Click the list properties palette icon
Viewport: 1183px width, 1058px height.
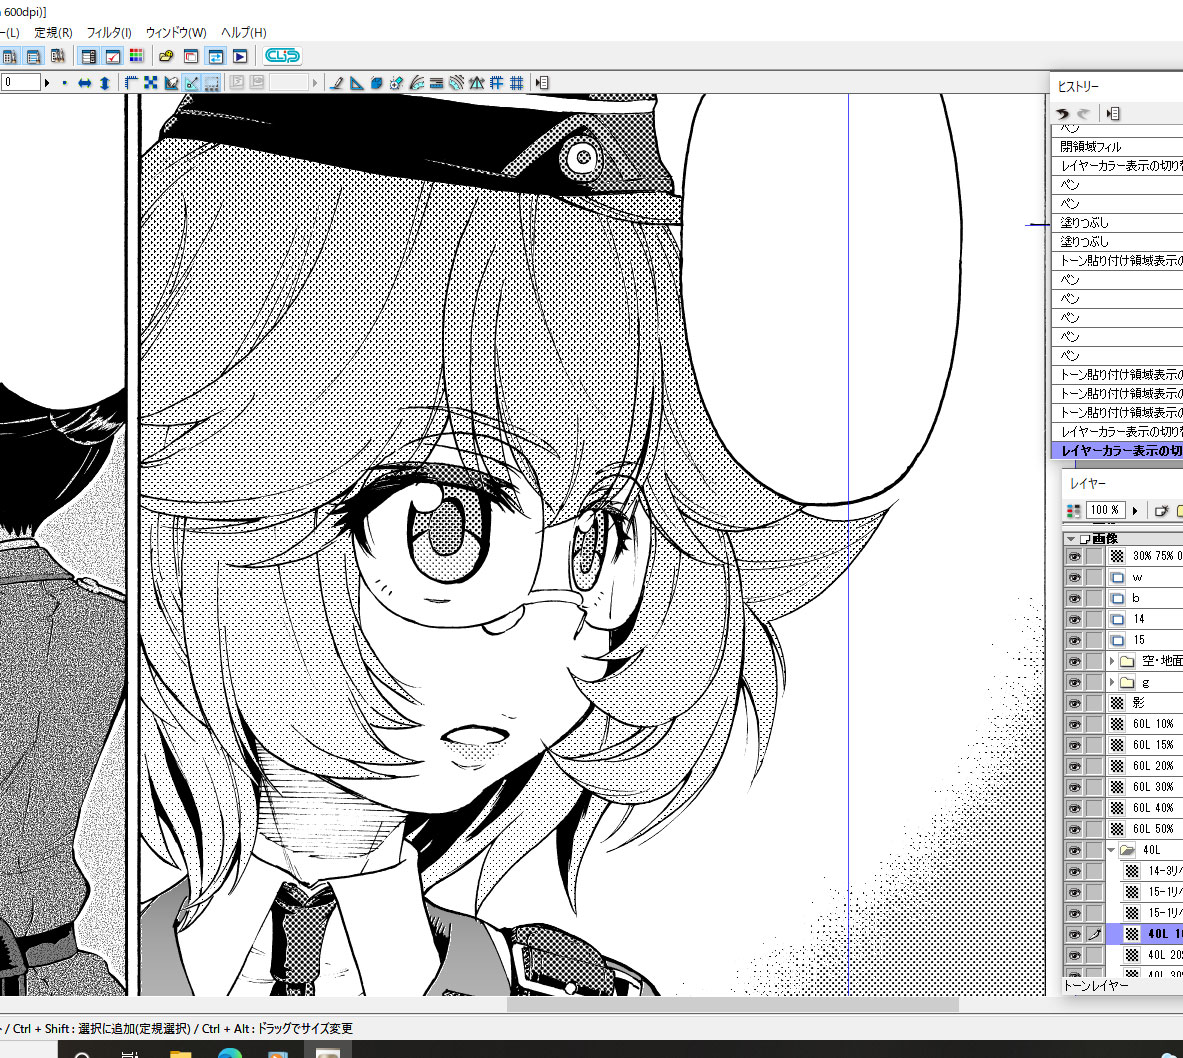pos(88,56)
